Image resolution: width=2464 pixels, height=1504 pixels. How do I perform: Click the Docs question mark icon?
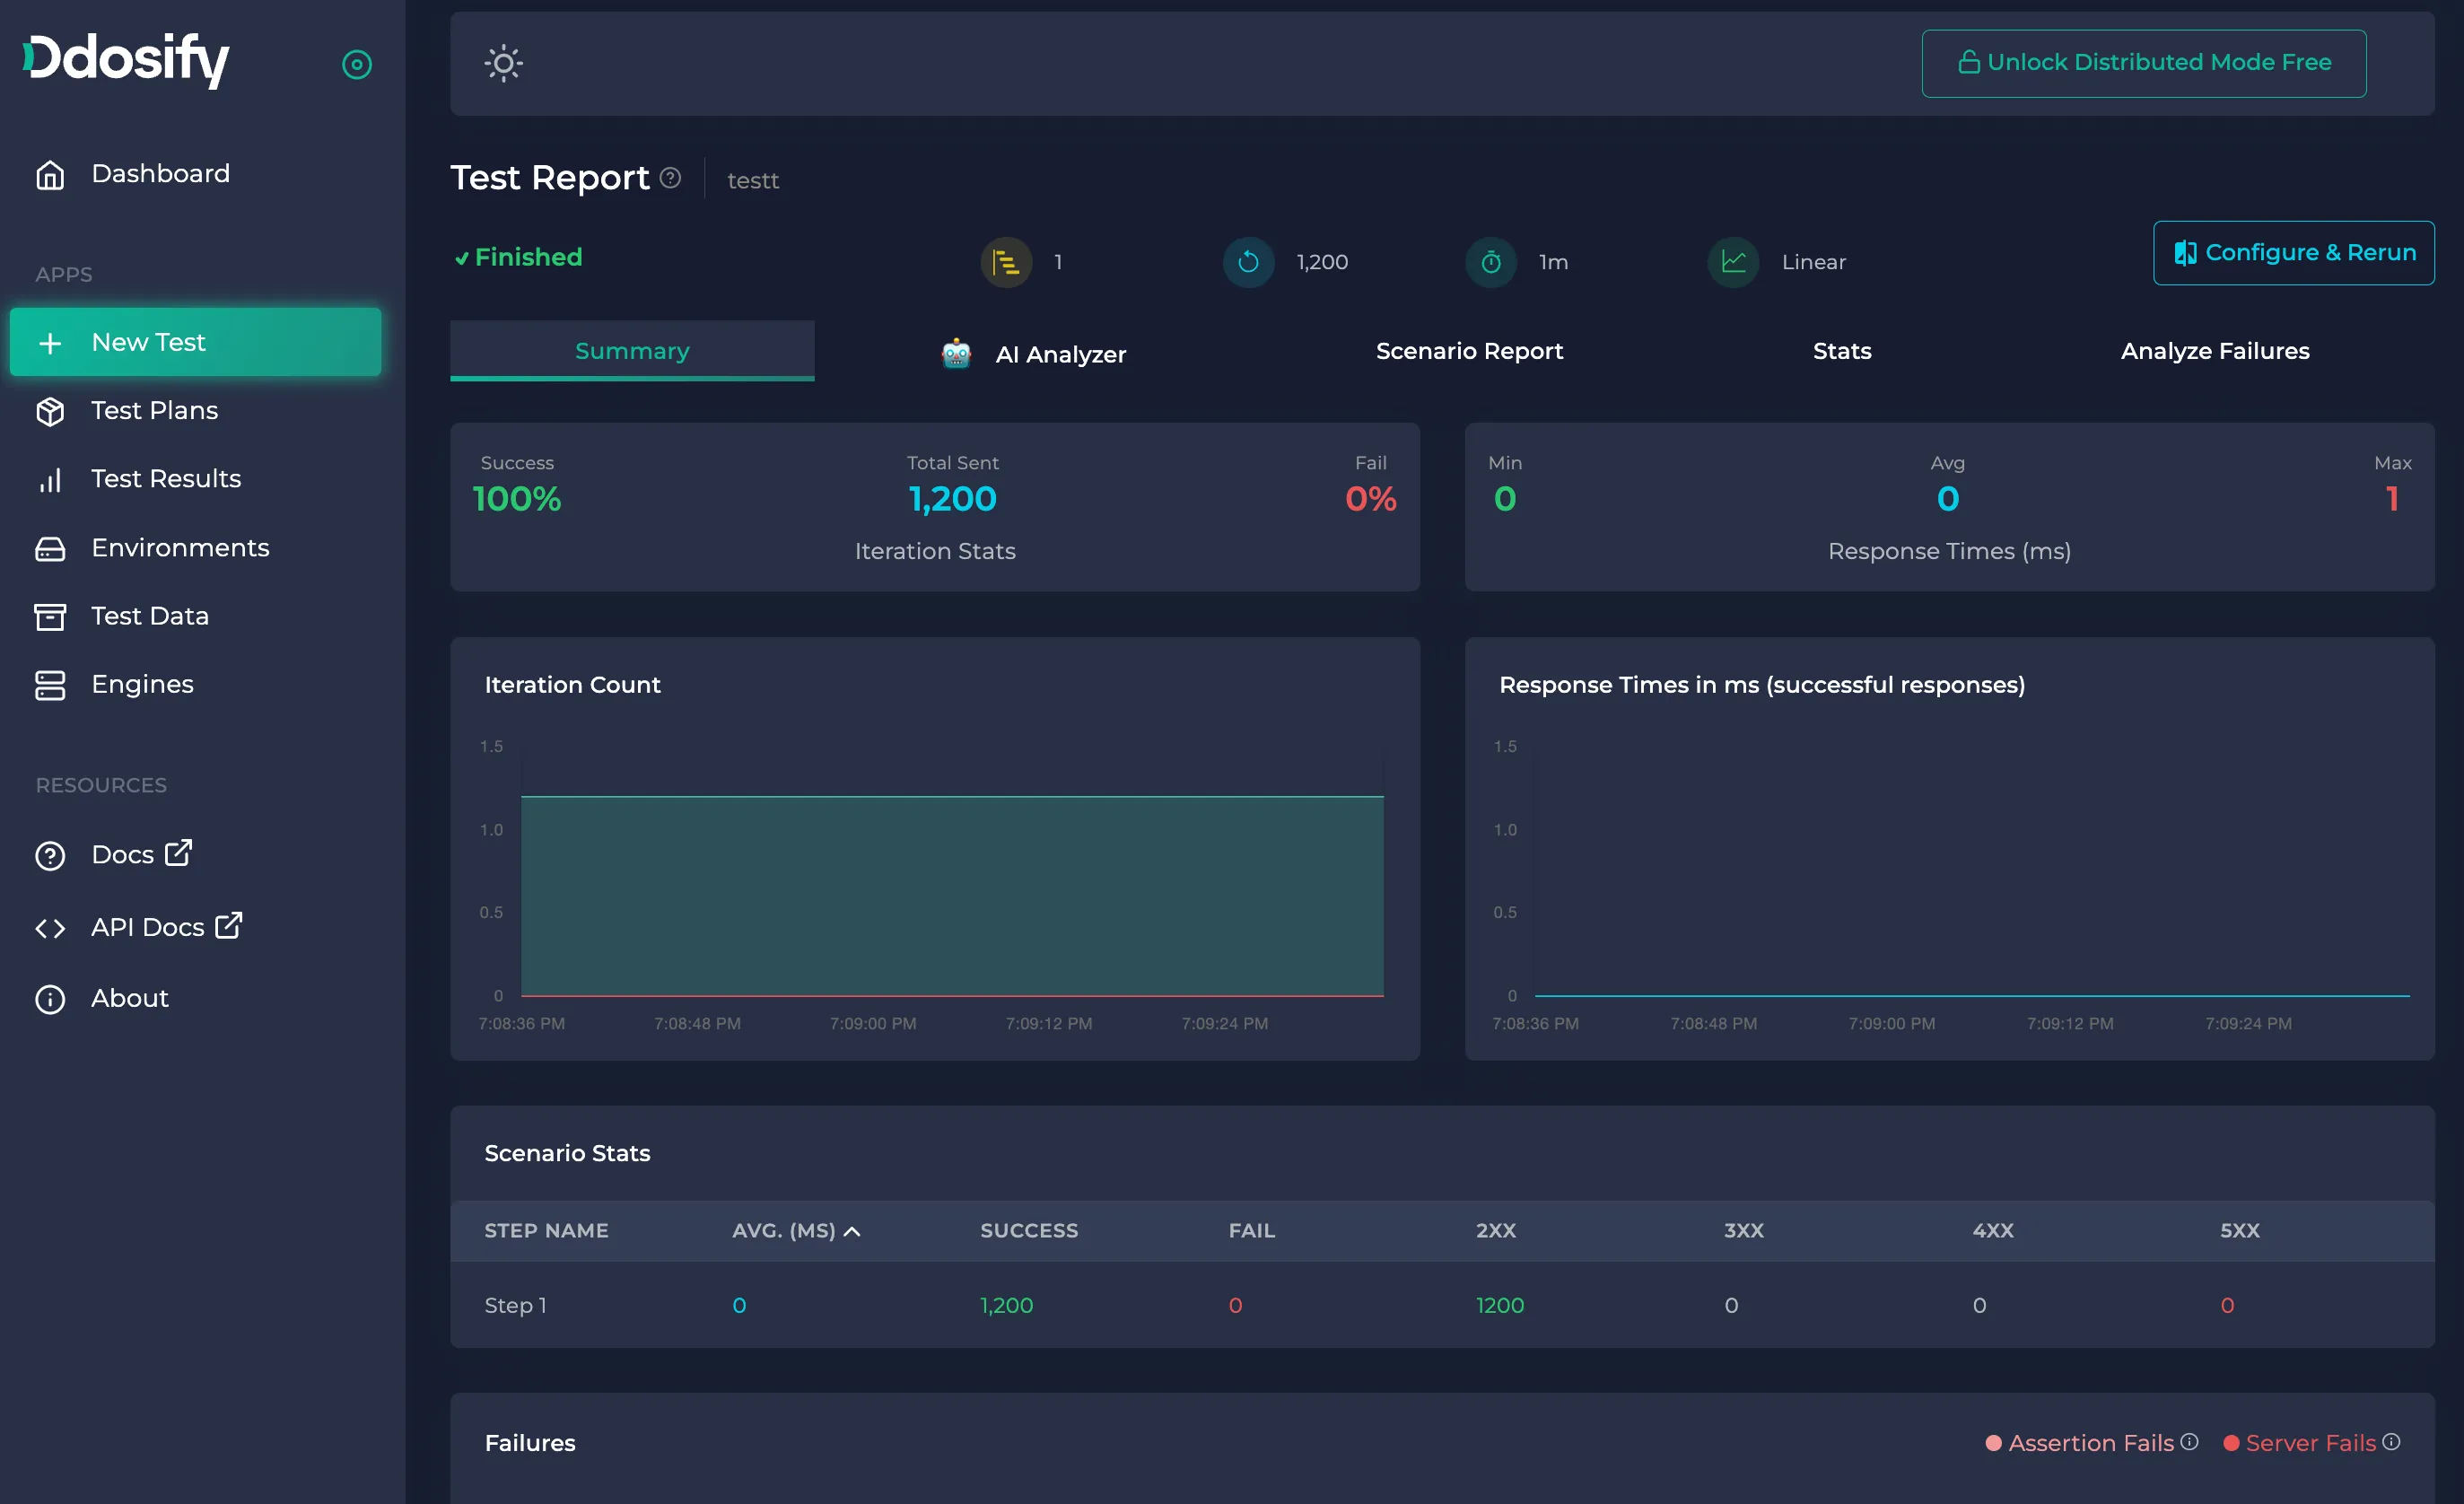50,856
